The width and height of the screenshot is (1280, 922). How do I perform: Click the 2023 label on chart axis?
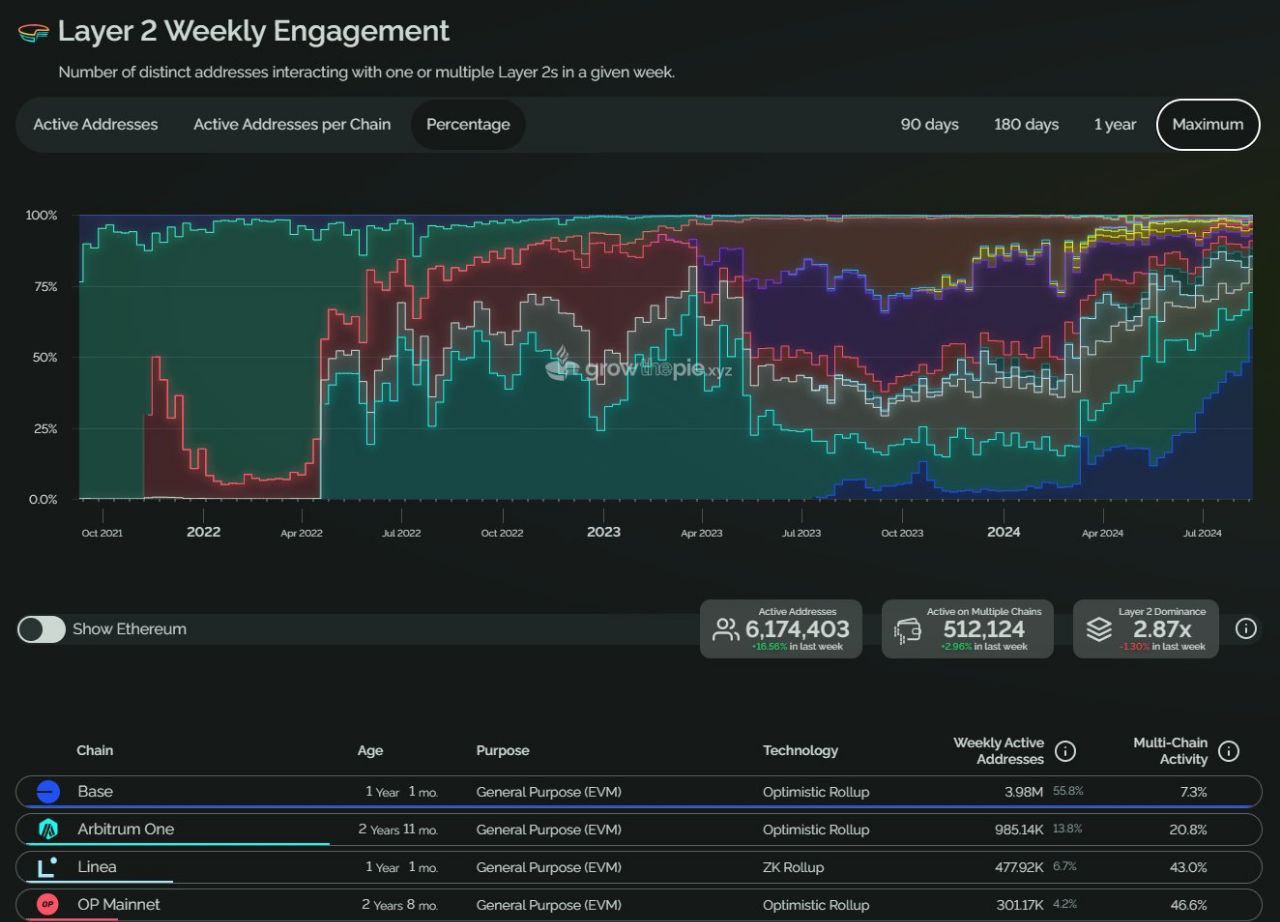[x=603, y=532]
